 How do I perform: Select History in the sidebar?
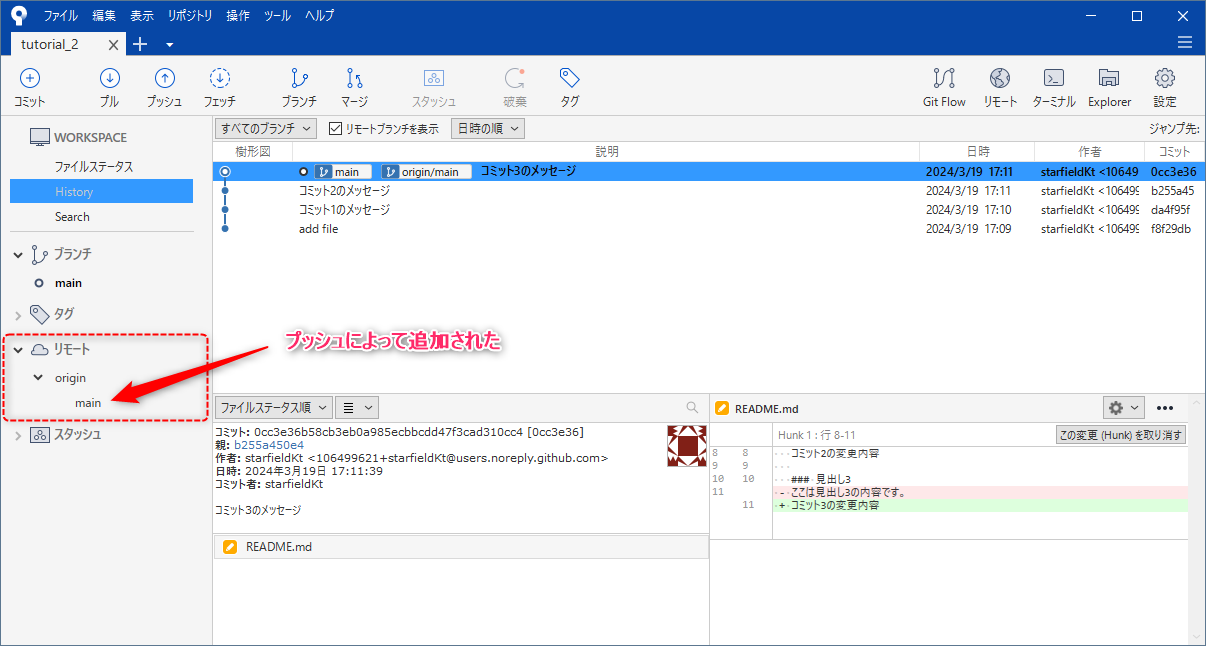pyautogui.click(x=101, y=191)
